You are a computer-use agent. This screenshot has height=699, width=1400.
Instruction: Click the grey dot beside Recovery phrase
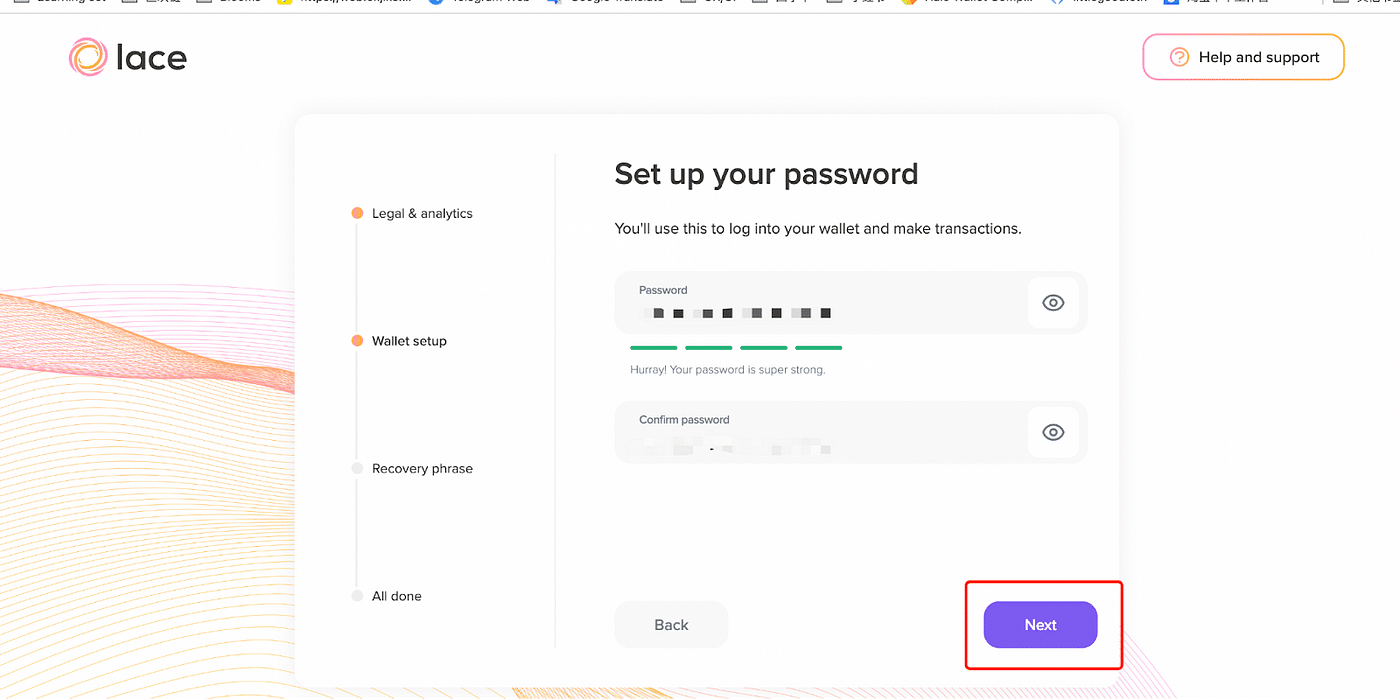coord(357,468)
